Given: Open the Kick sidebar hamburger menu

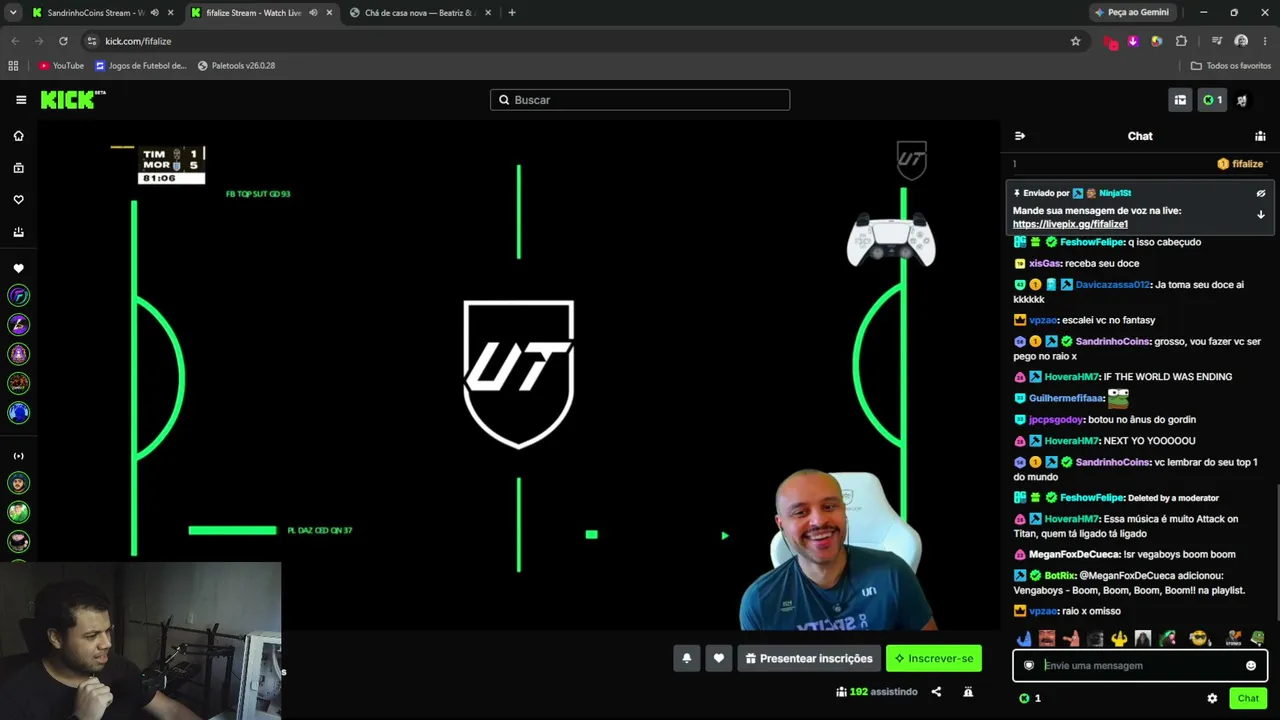Looking at the screenshot, I should click(21, 100).
